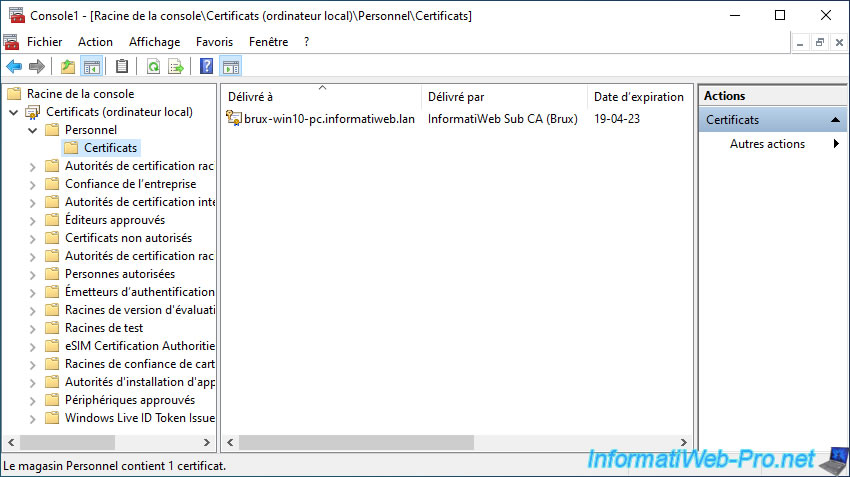Click the Refresh toolbar icon
This screenshot has width=850, height=477.
153,67
